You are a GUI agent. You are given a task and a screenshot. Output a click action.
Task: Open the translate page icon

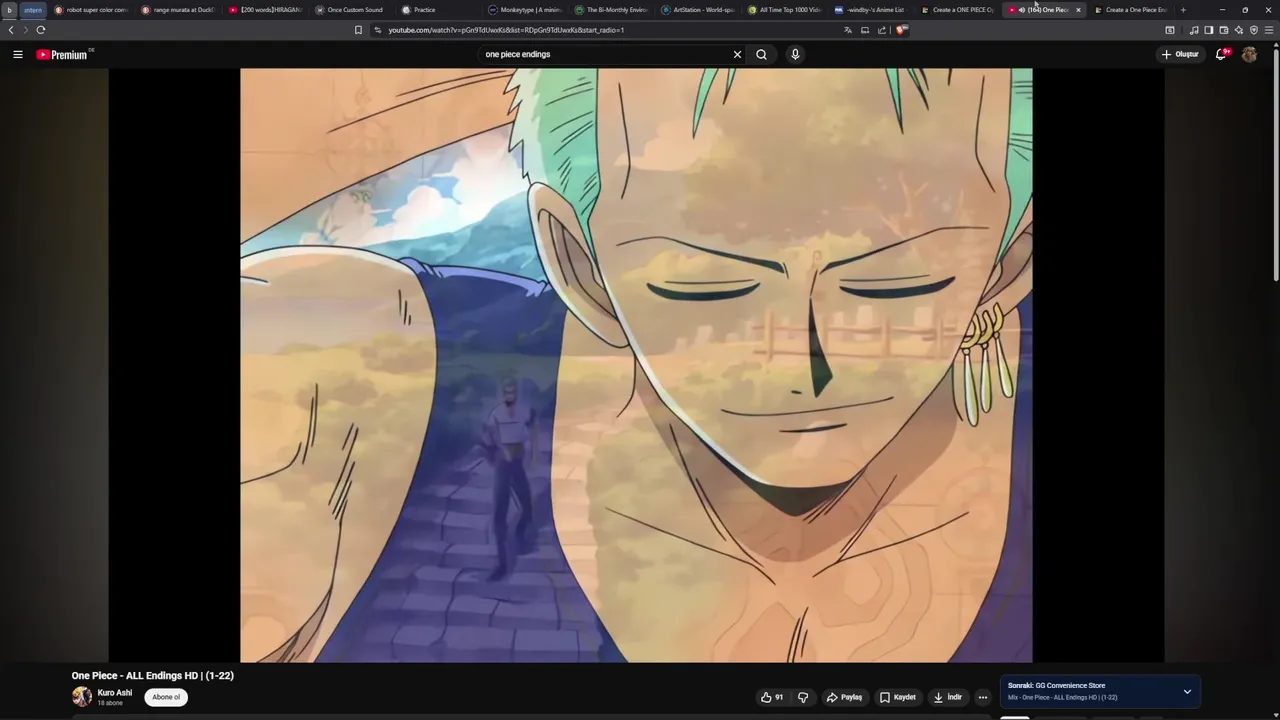point(848,30)
